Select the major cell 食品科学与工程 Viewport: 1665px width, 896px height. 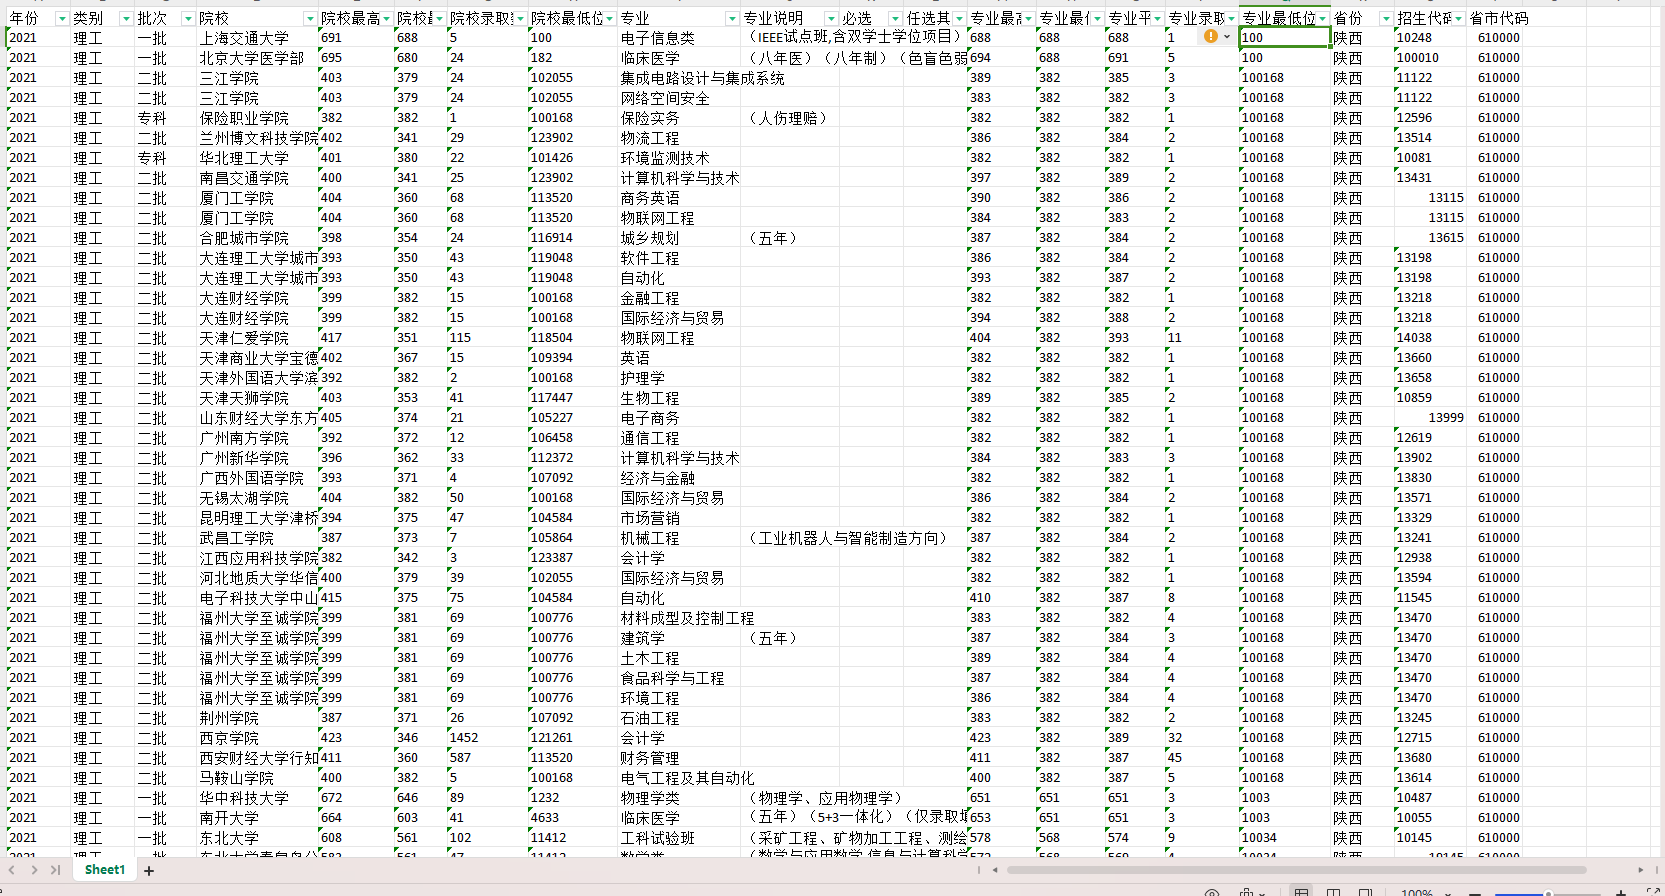[x=679, y=678]
